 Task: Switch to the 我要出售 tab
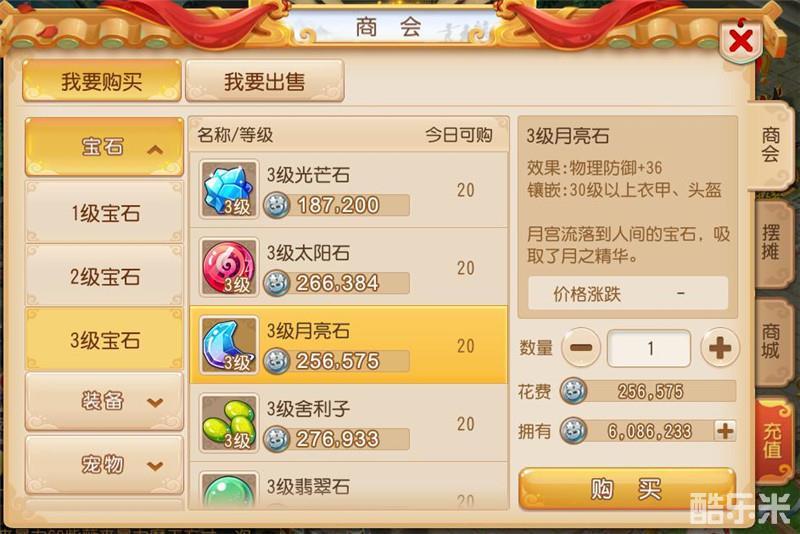(x=264, y=81)
